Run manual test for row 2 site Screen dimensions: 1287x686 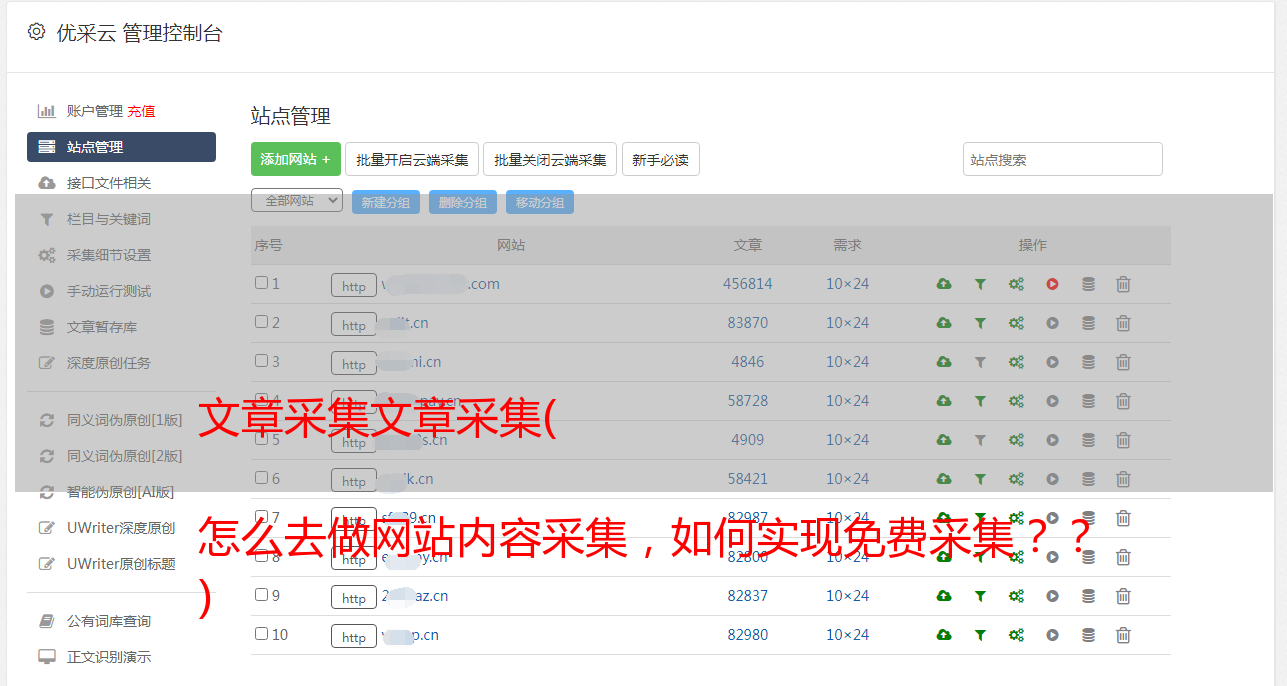coord(1052,323)
